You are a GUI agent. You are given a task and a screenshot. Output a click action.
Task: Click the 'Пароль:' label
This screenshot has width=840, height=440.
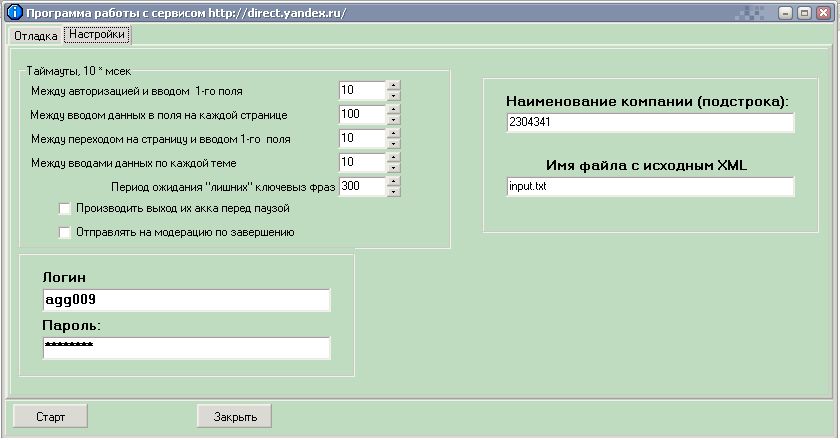tap(72, 325)
